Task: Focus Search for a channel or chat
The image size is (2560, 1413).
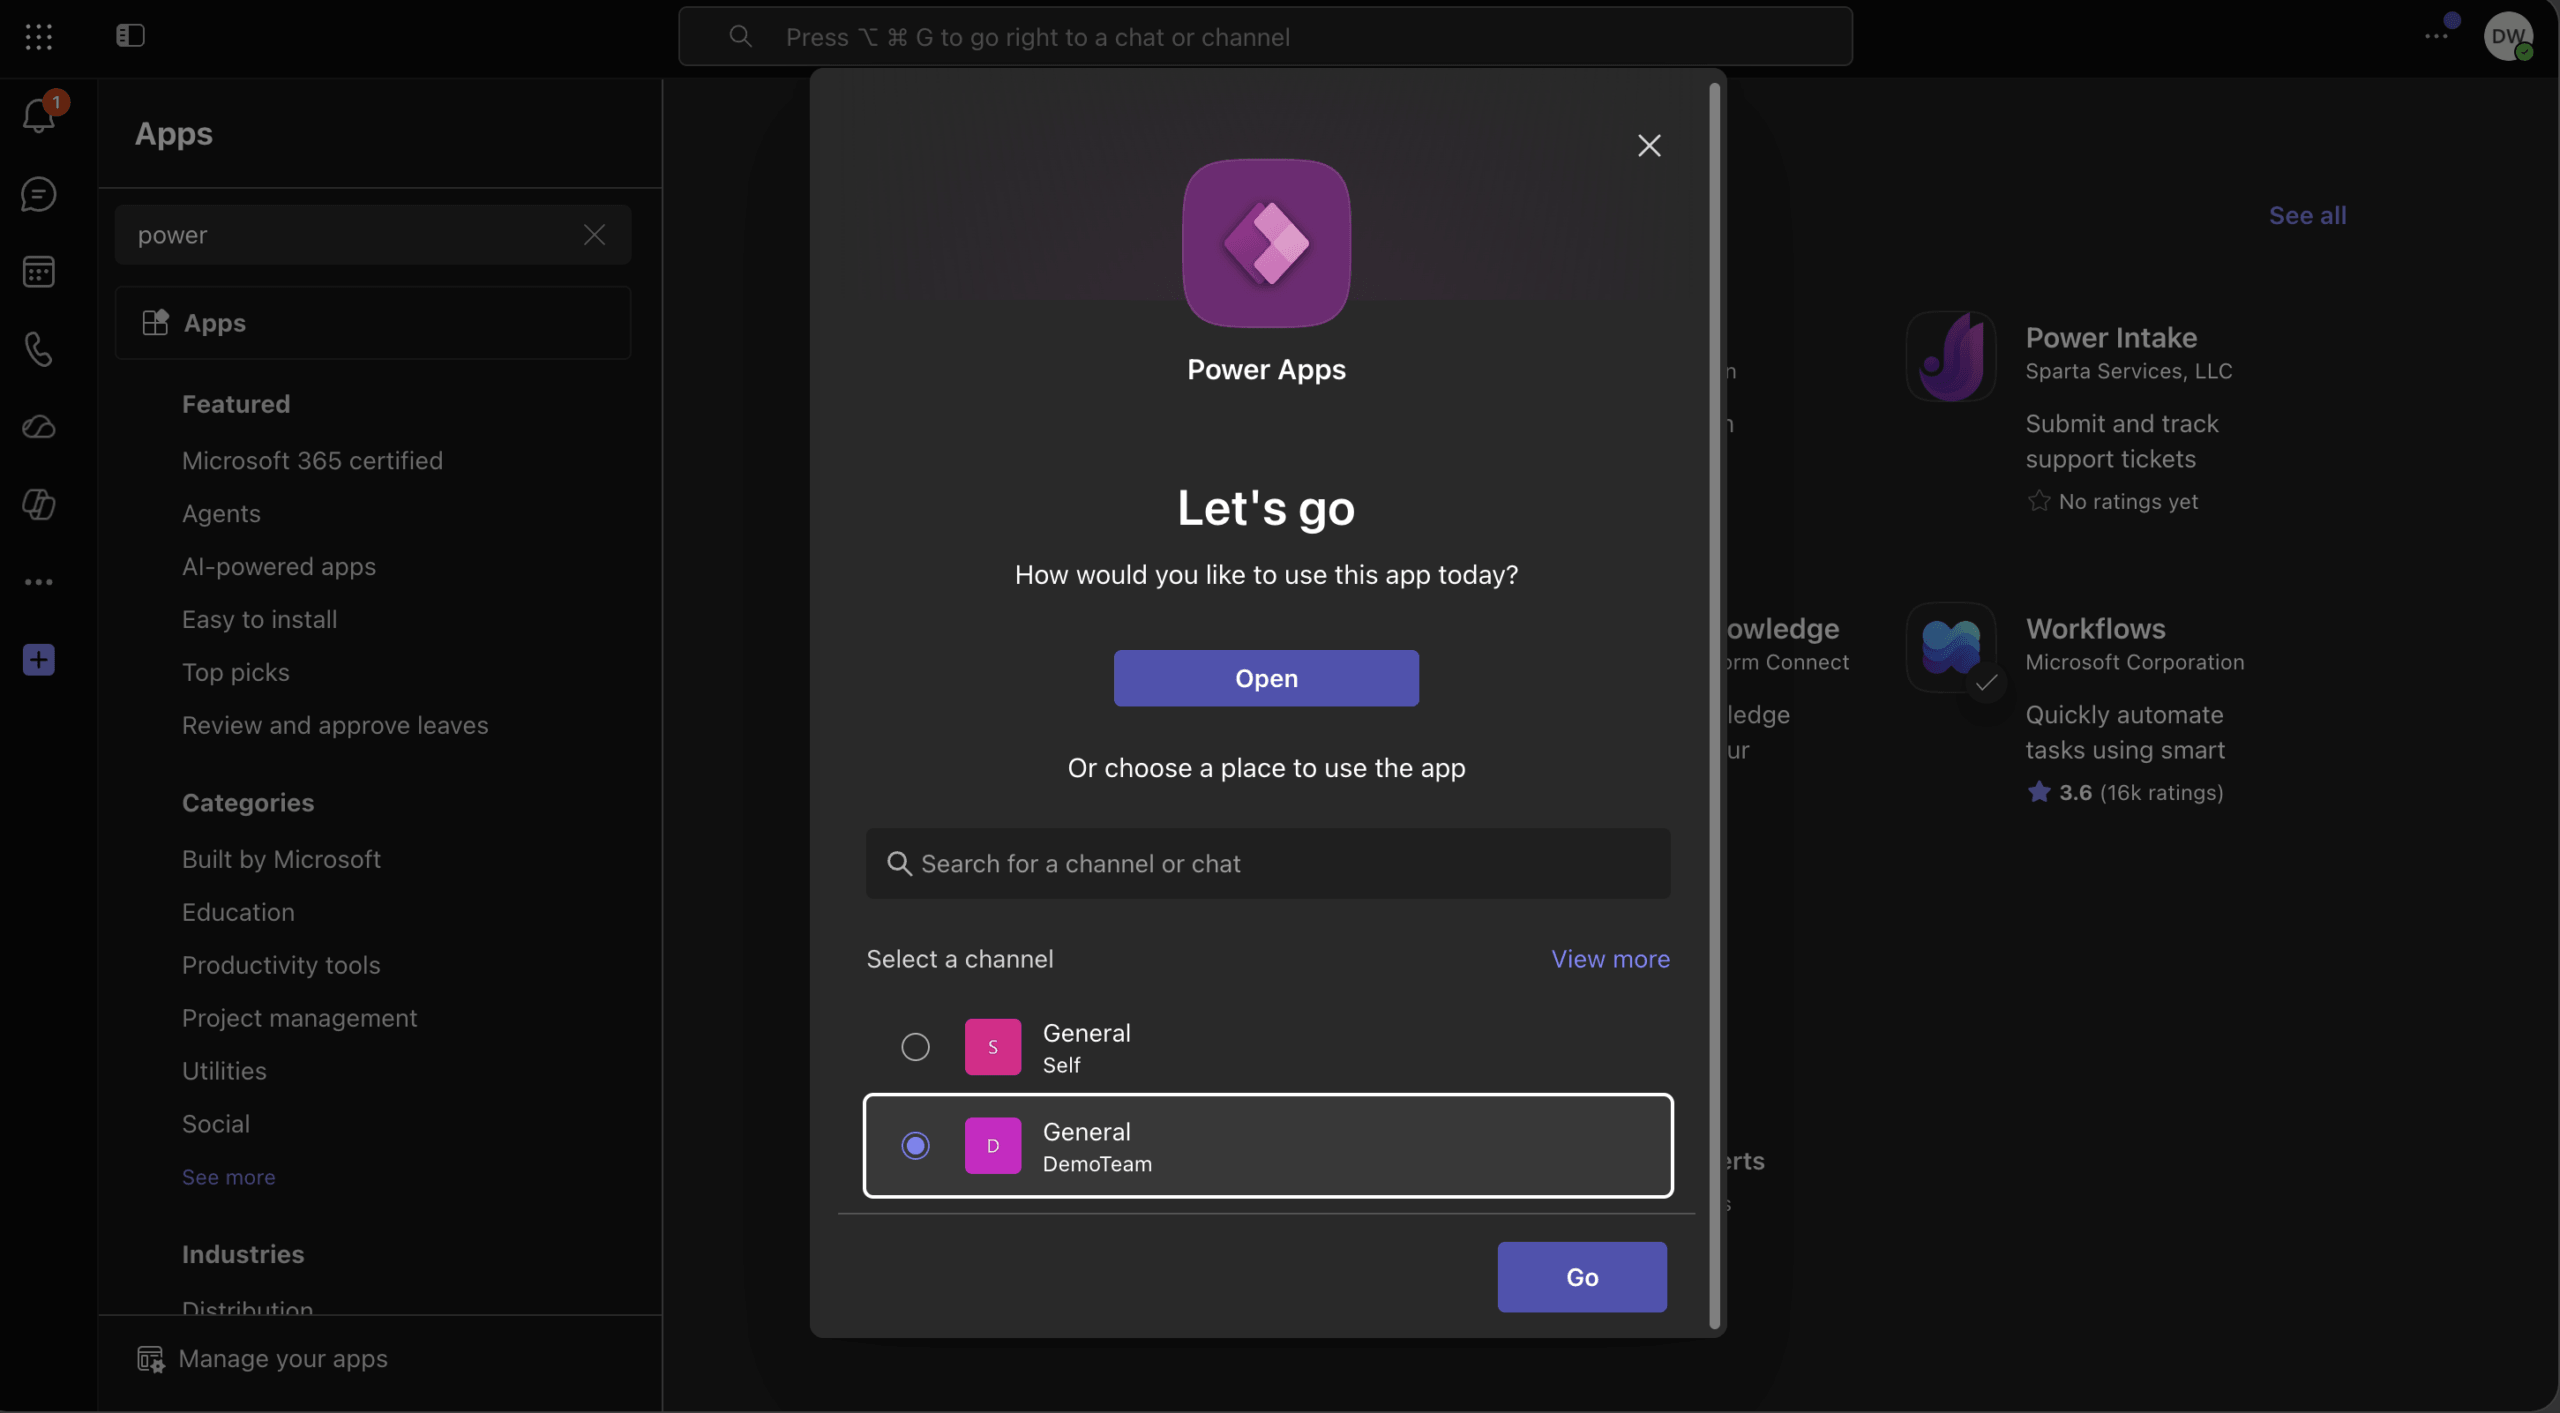Action: pos(1267,864)
